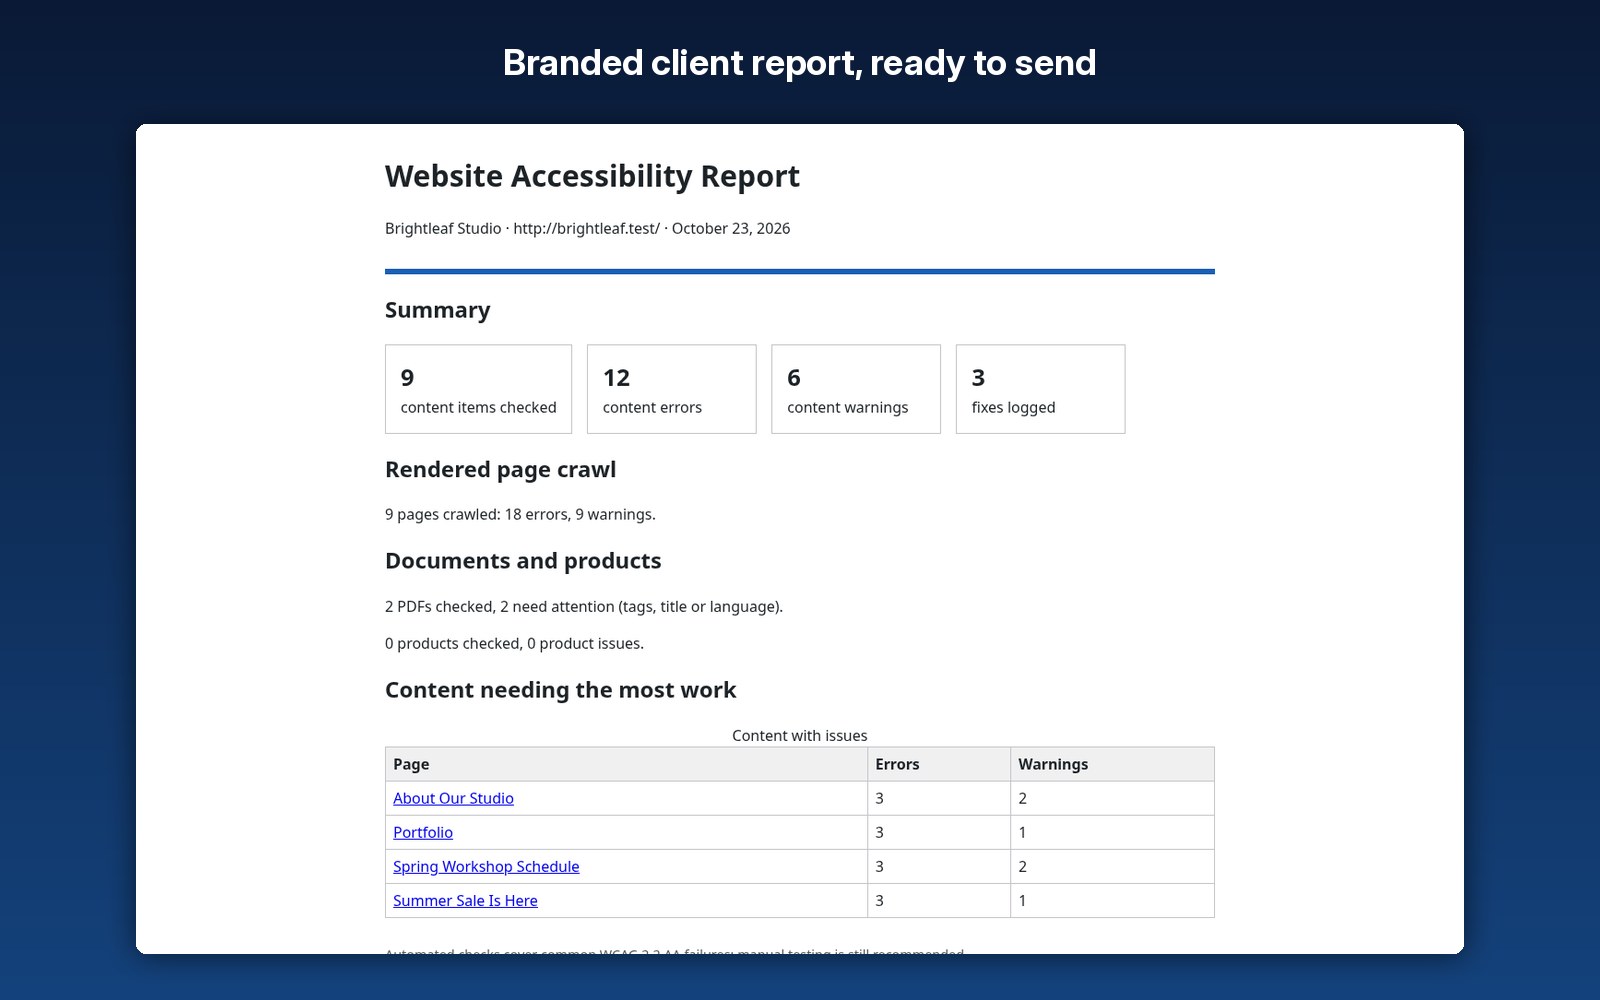Click the Warnings cell for Spring Workshop Schedule
1600x1000 pixels.
(x=1113, y=866)
